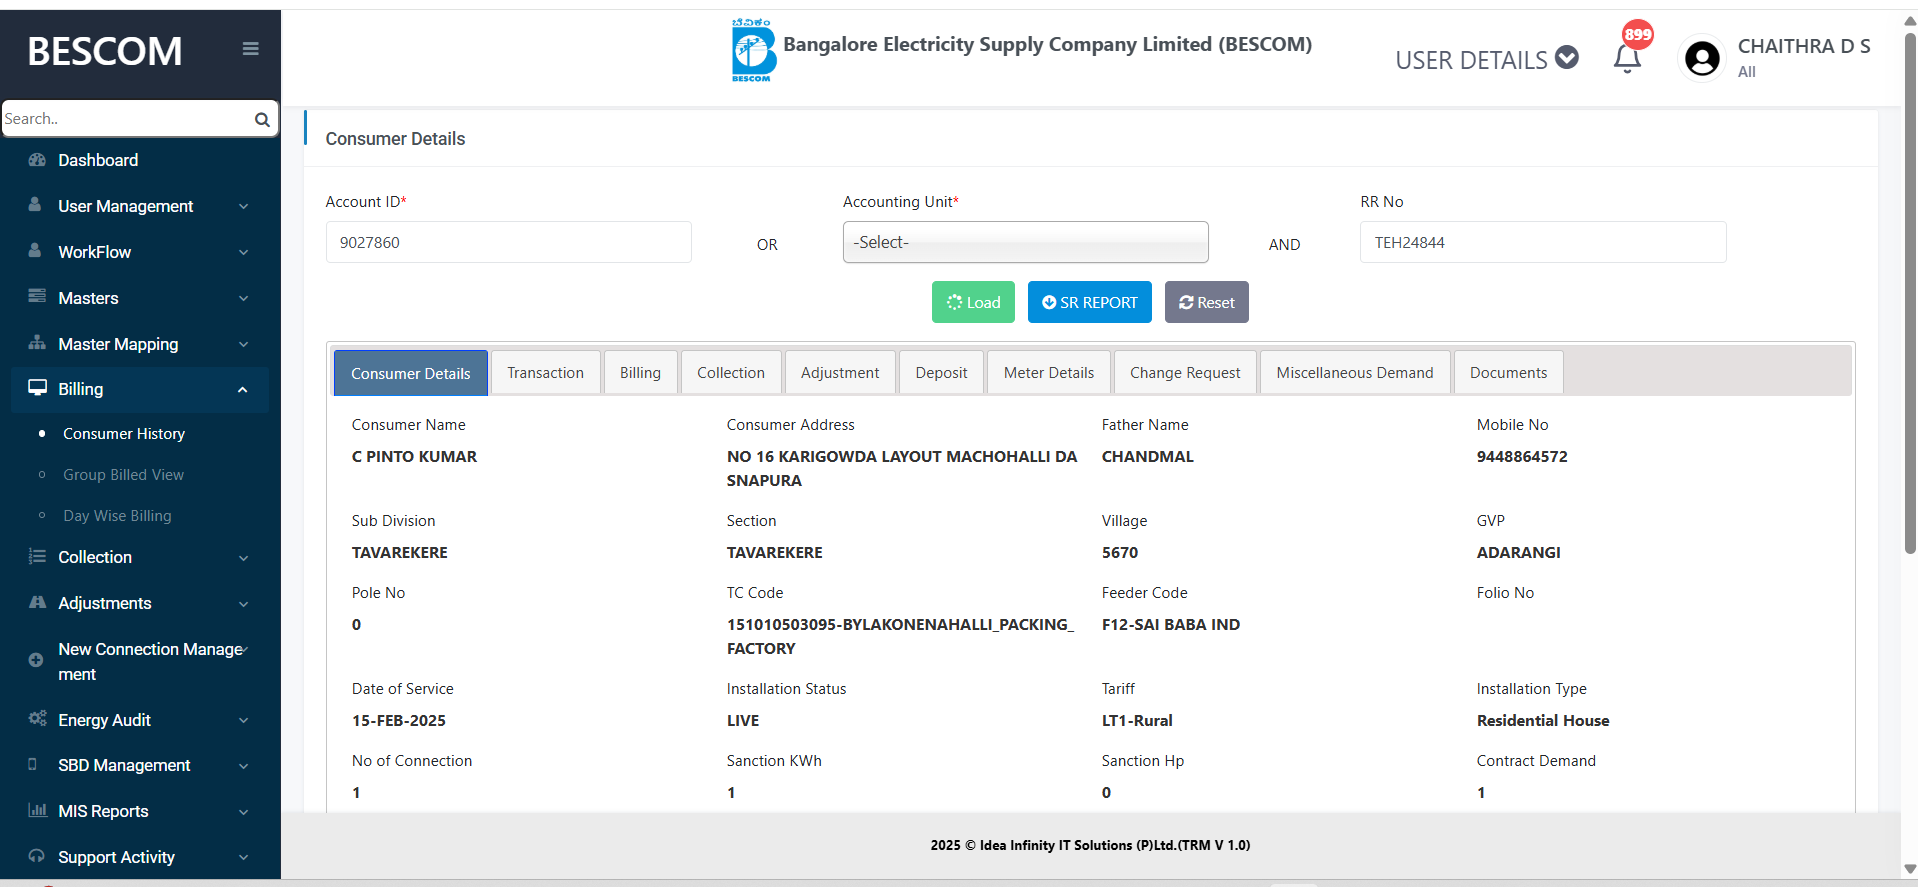The height and width of the screenshot is (887, 1918).
Task: Click the Reset button
Action: pyautogui.click(x=1206, y=302)
